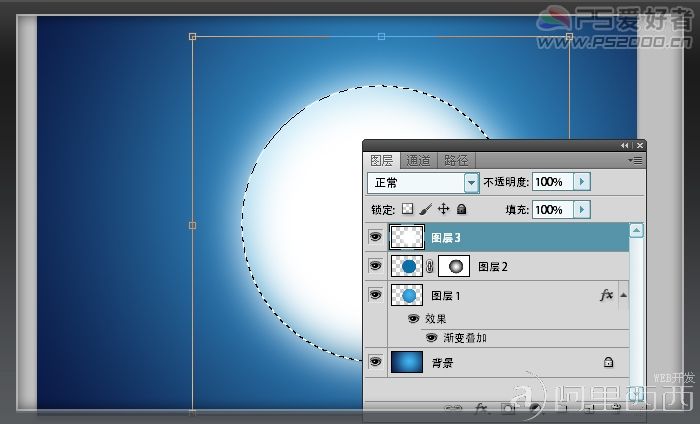Hide the 图层 3 layer

point(375,237)
